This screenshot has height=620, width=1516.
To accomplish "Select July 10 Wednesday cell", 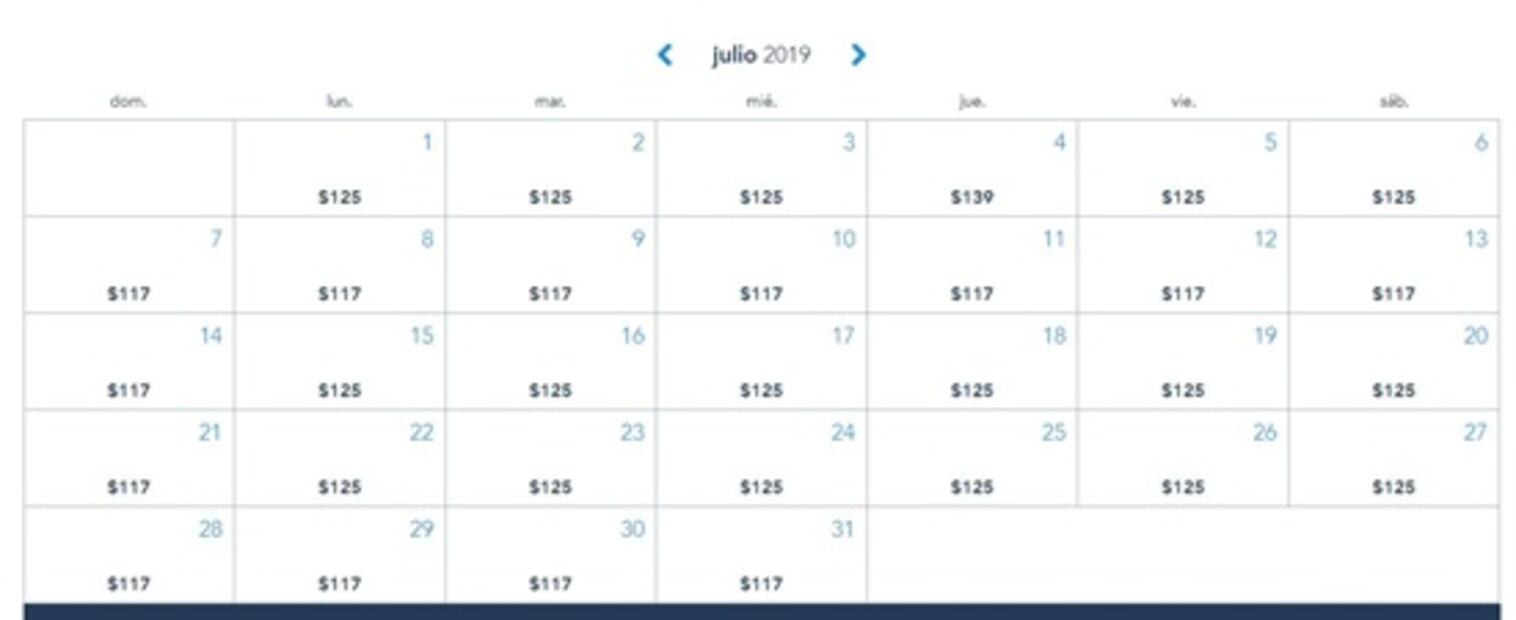I will pos(762,265).
